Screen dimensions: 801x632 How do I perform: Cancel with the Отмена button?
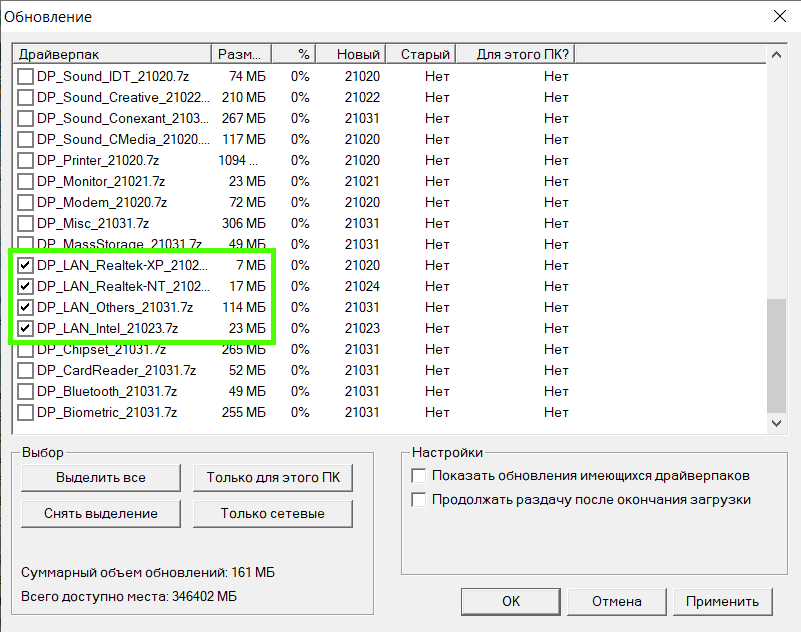(x=617, y=602)
